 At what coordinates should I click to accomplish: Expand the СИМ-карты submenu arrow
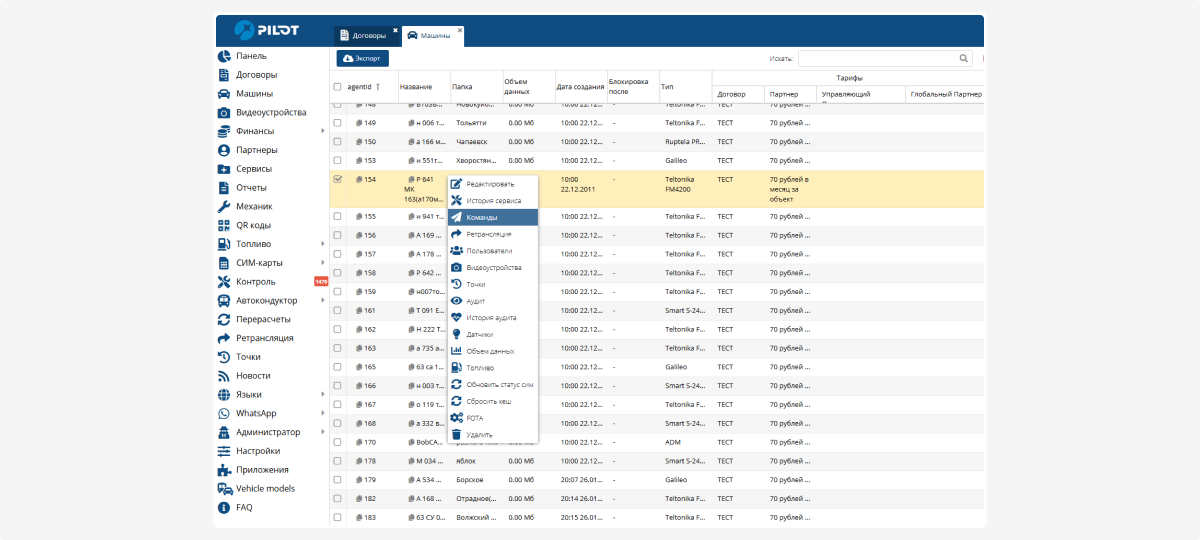322,263
